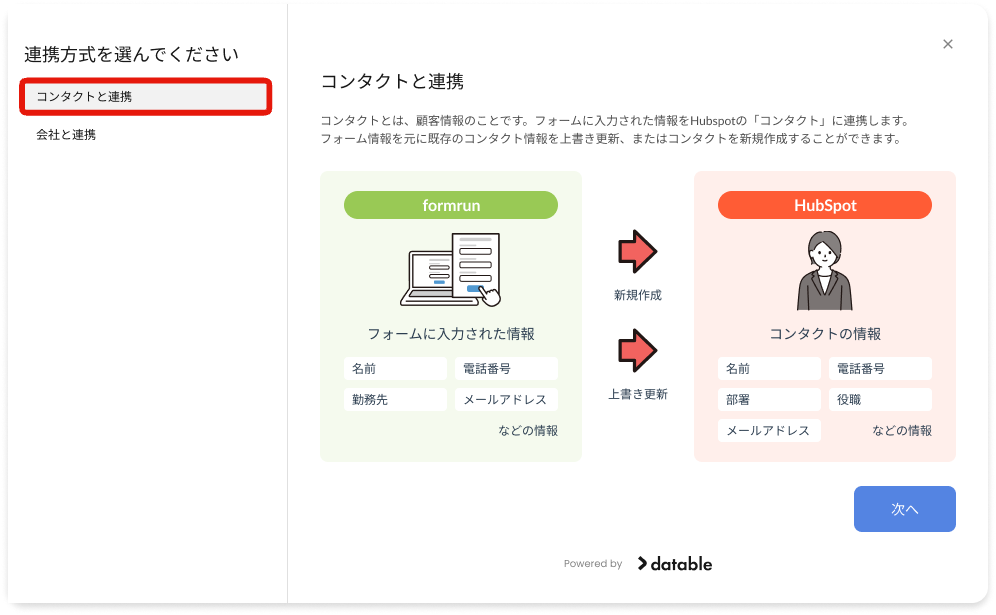
Task: Click the red arrow above 上書き更新
Action: (637, 351)
